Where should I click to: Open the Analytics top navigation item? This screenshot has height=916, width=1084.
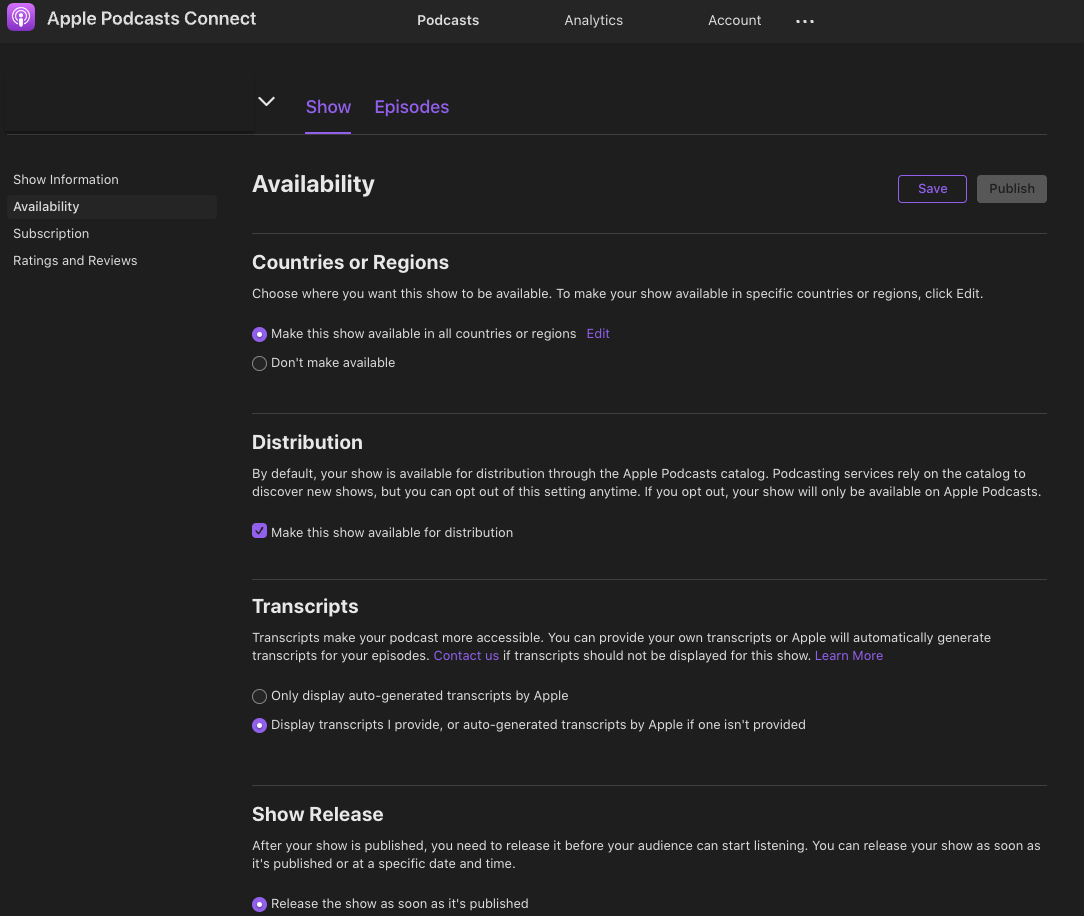pyautogui.click(x=593, y=21)
